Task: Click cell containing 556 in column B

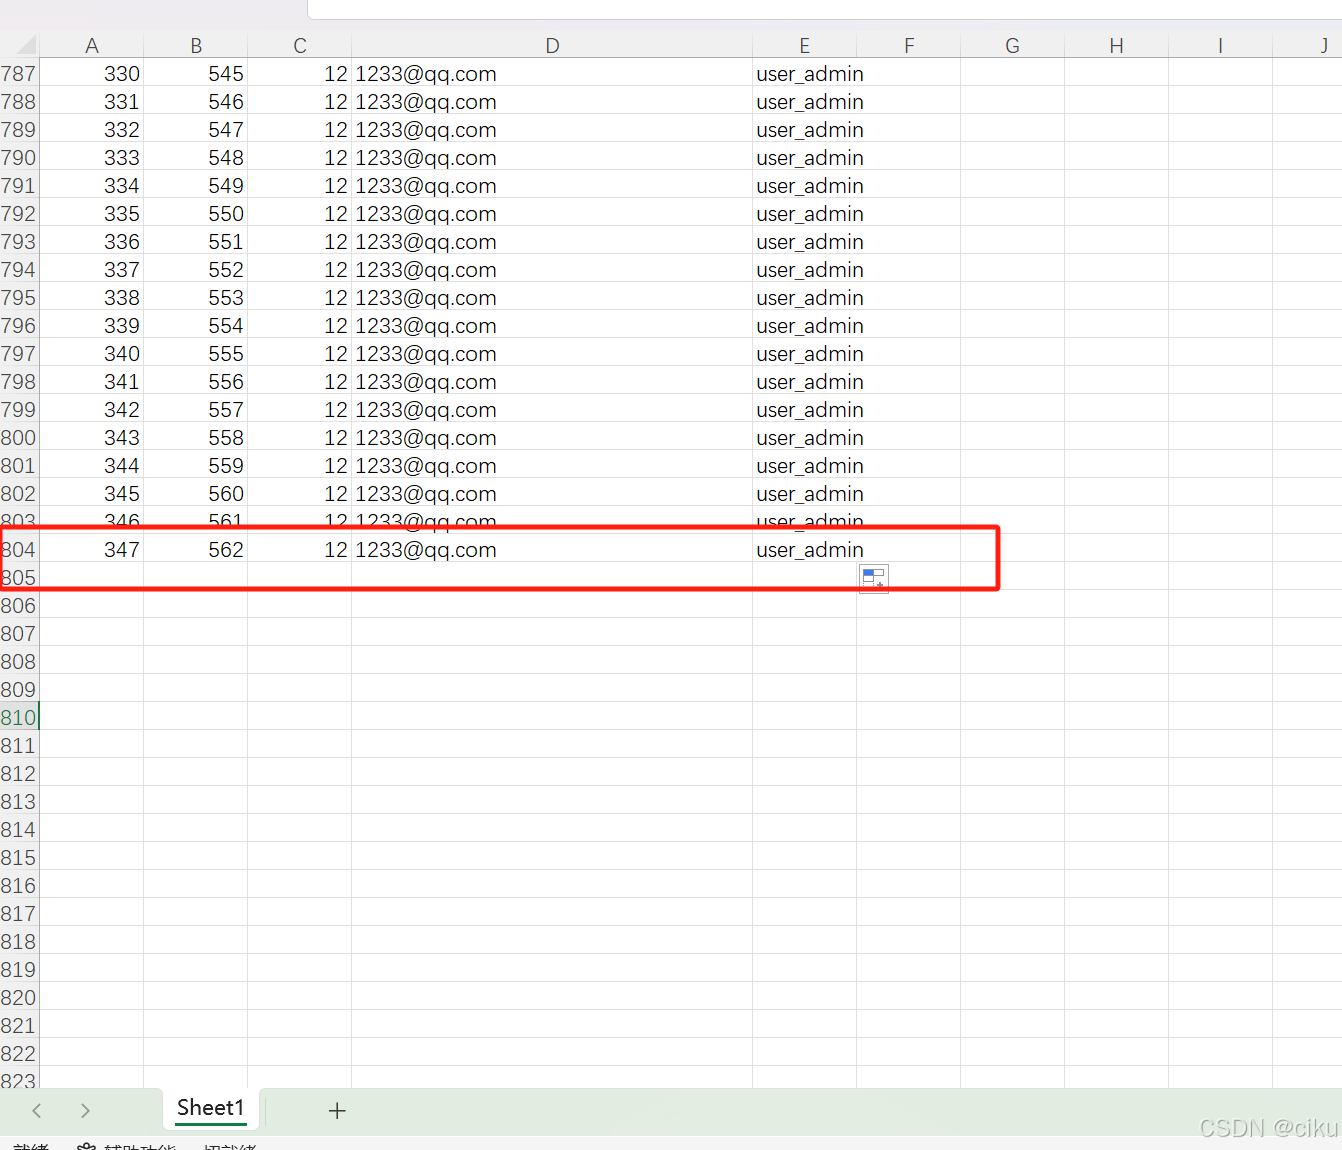Action: 196,382
